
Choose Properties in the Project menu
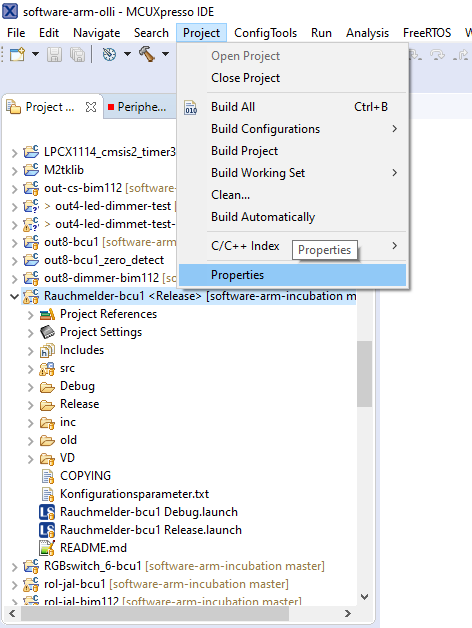pyautogui.click(x=292, y=275)
